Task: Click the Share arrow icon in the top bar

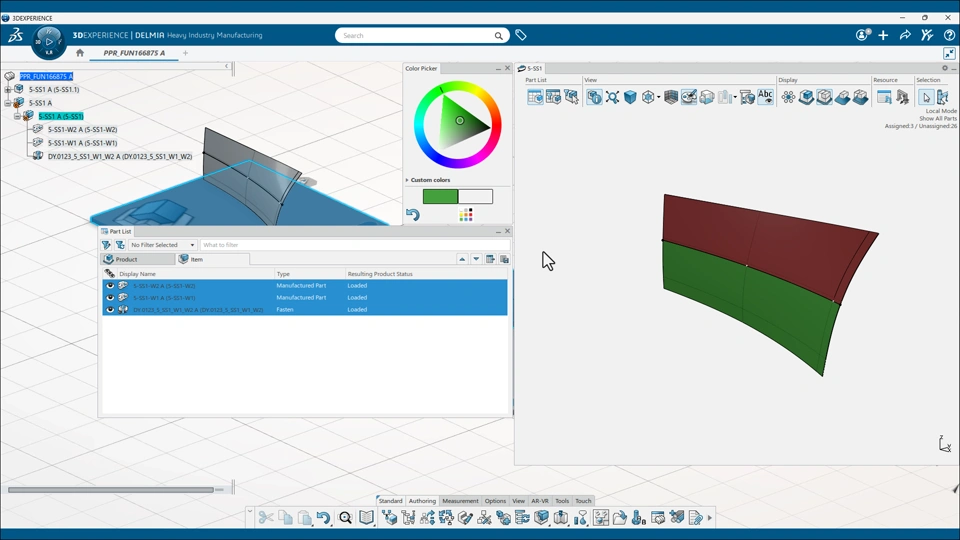Action: pos(905,36)
